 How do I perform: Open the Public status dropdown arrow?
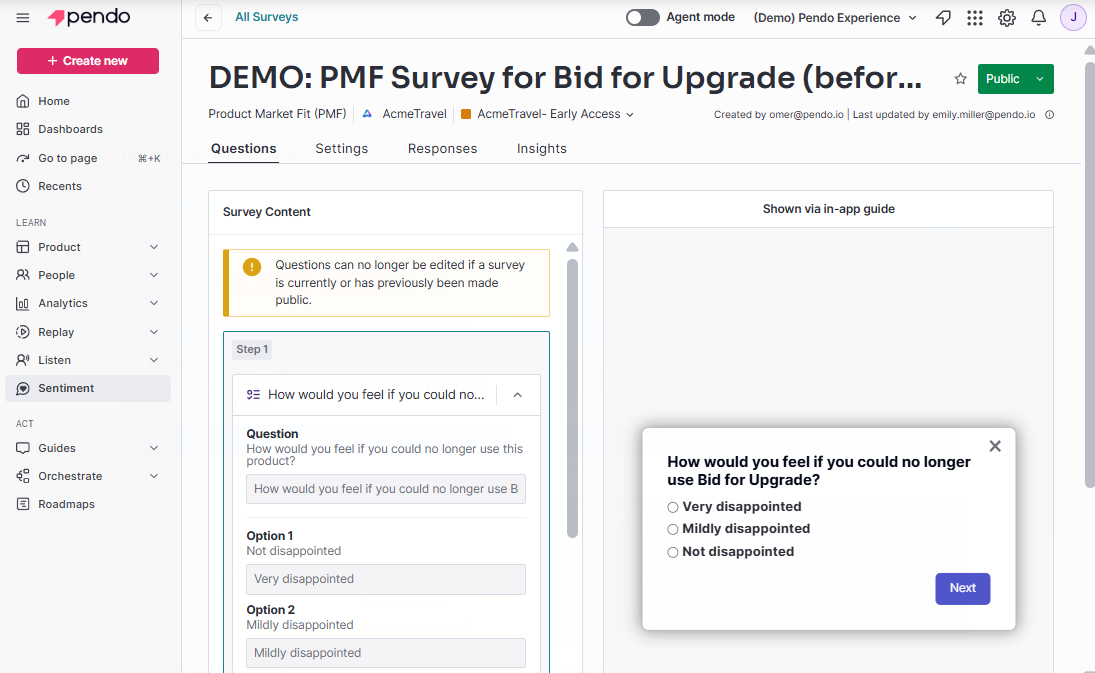(1040, 79)
